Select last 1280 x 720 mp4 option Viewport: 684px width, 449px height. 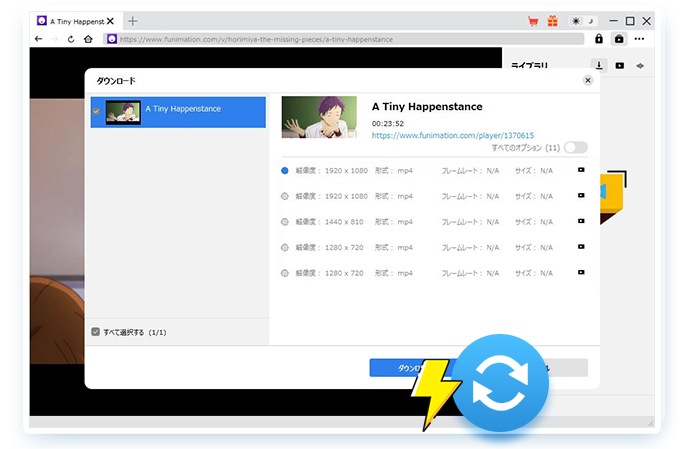285,273
